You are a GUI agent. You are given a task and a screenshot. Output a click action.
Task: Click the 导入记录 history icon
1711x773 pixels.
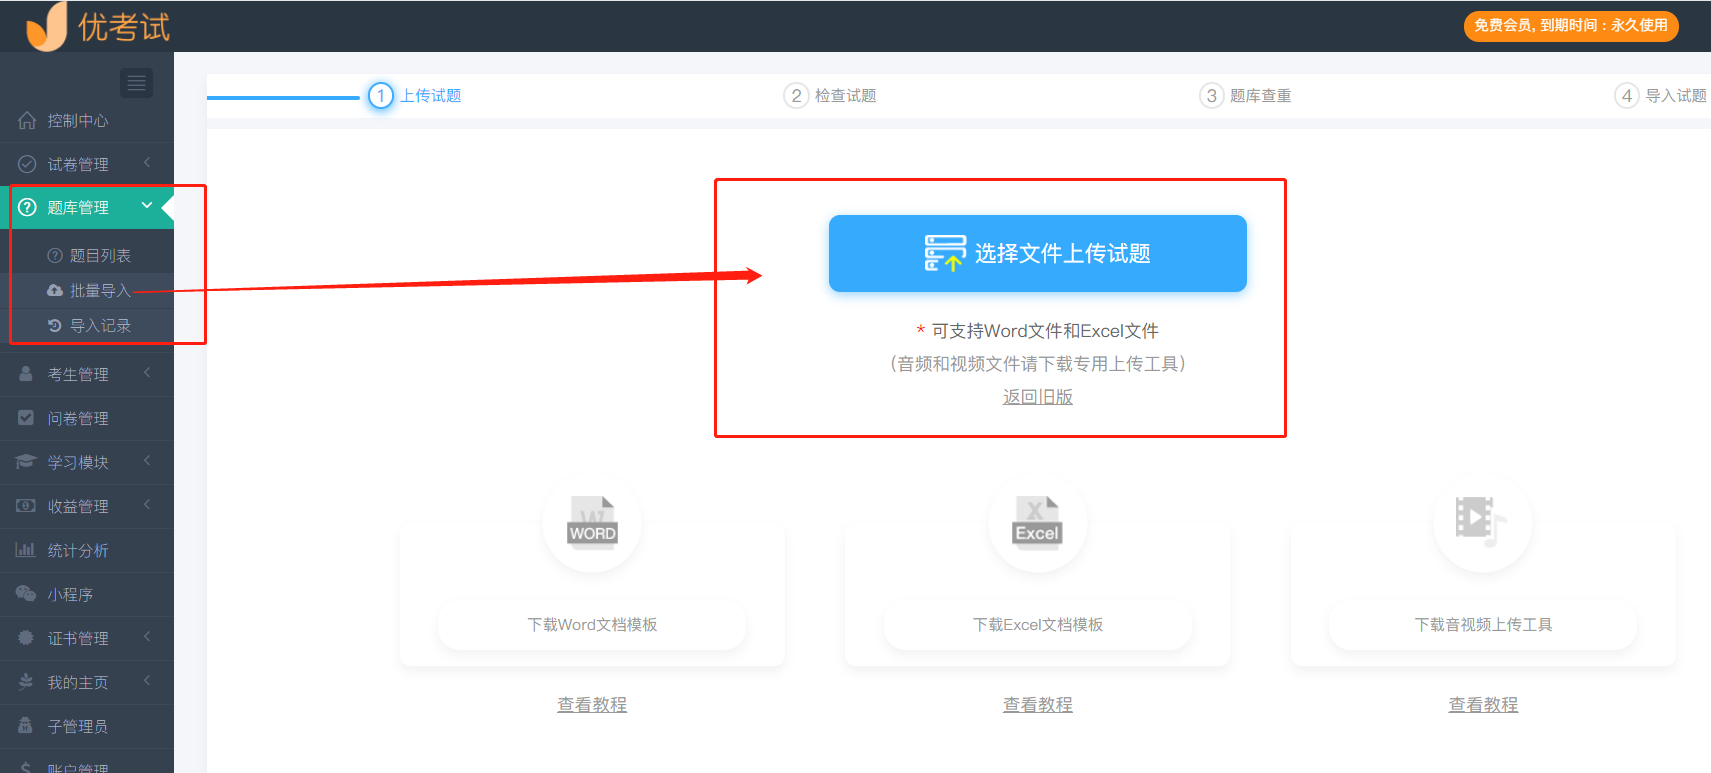(x=55, y=325)
